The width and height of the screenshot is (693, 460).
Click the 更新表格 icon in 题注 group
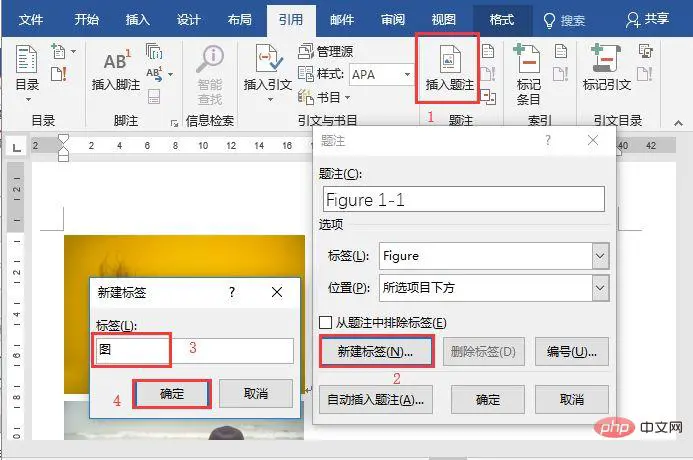pyautogui.click(x=488, y=74)
